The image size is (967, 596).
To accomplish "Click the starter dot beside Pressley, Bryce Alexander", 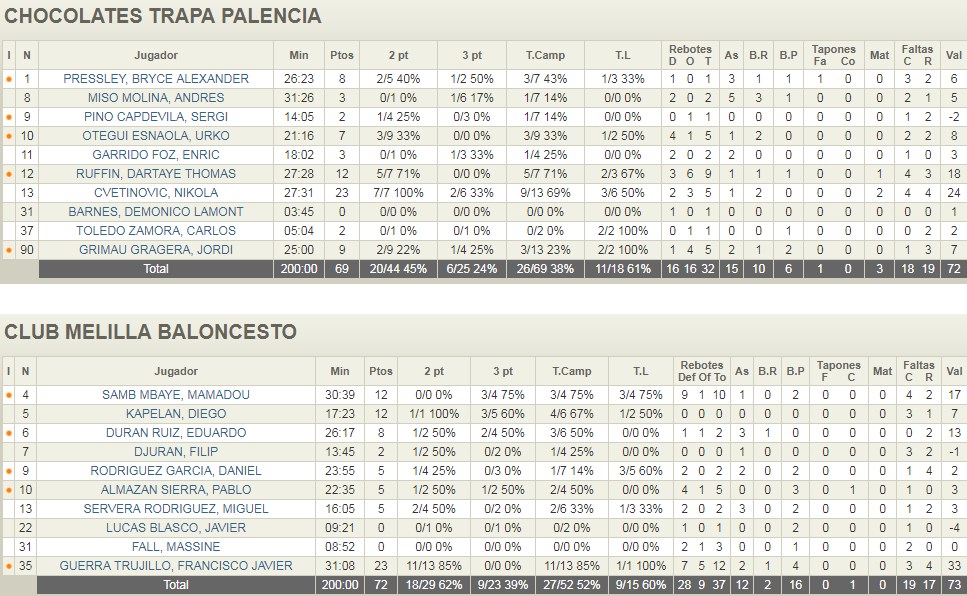I will pos(9,79).
